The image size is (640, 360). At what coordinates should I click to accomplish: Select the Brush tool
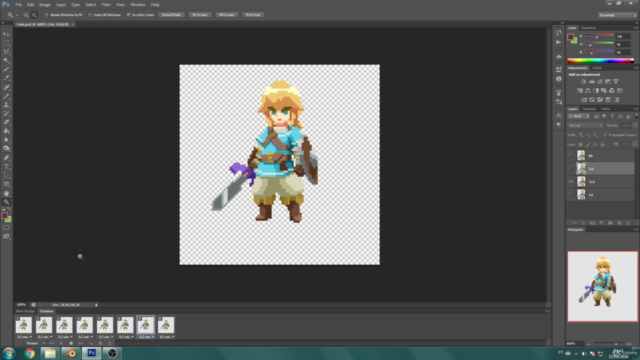pyautogui.click(x=6, y=96)
